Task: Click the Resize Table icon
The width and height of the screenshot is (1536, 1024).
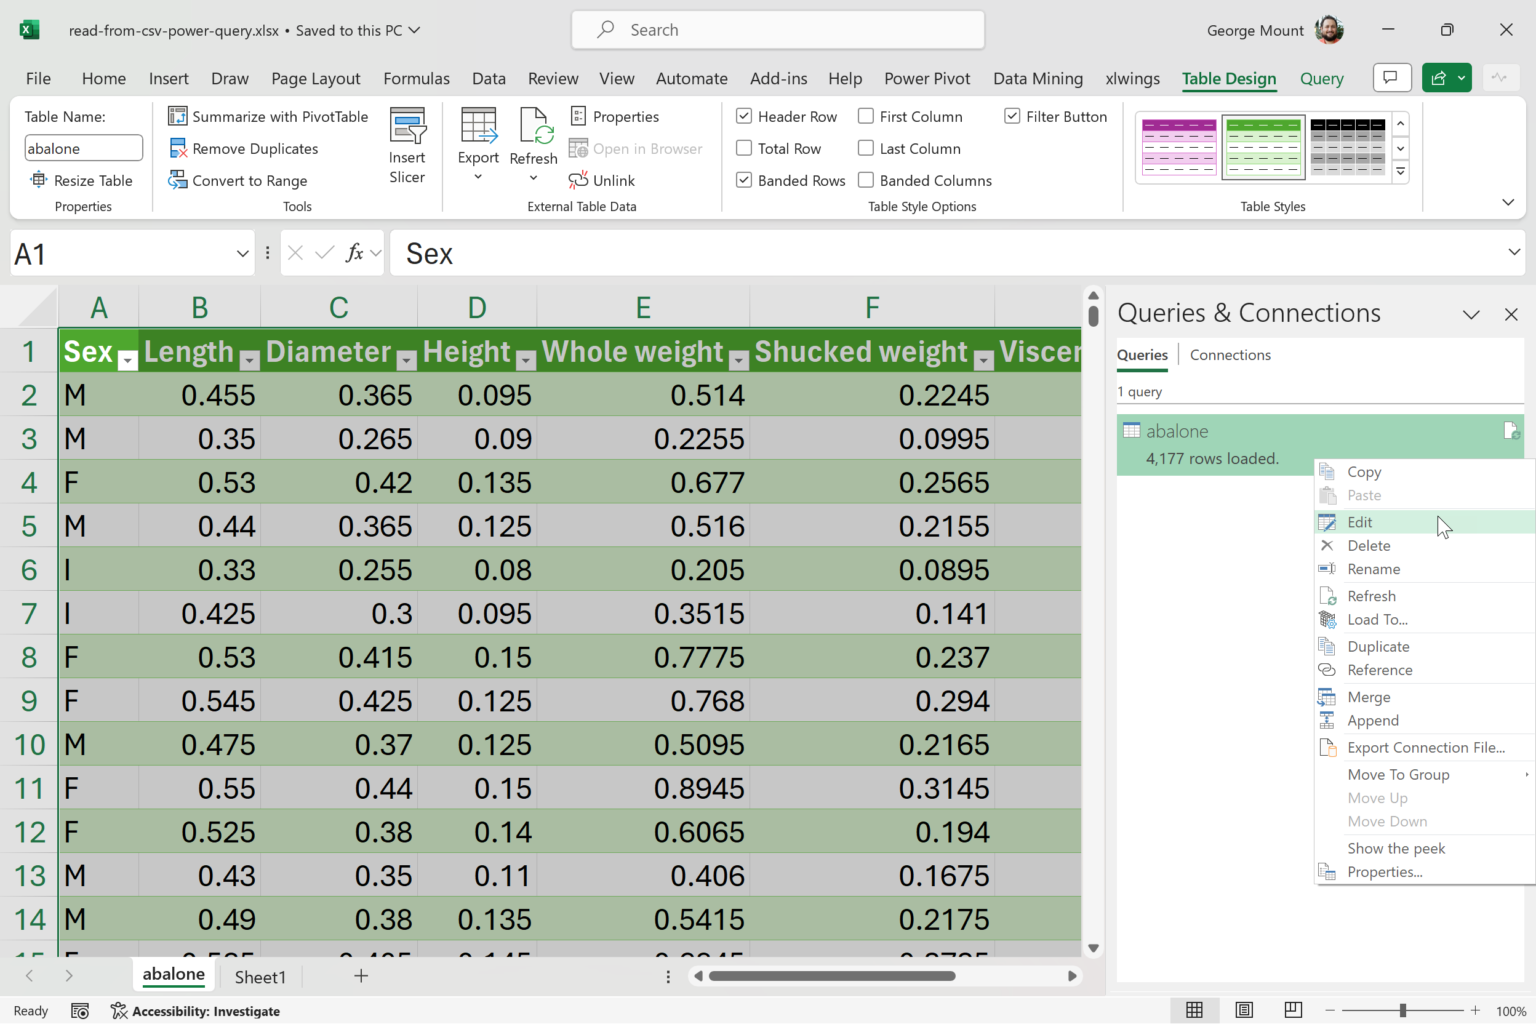Action: [39, 180]
